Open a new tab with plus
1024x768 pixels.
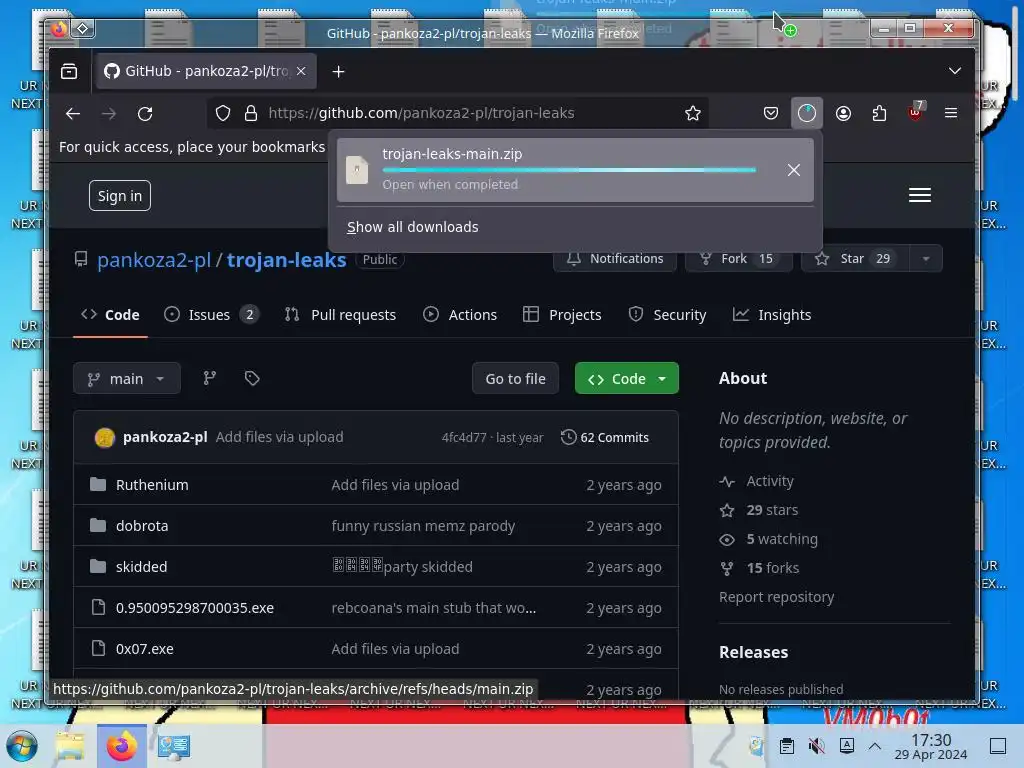click(338, 71)
